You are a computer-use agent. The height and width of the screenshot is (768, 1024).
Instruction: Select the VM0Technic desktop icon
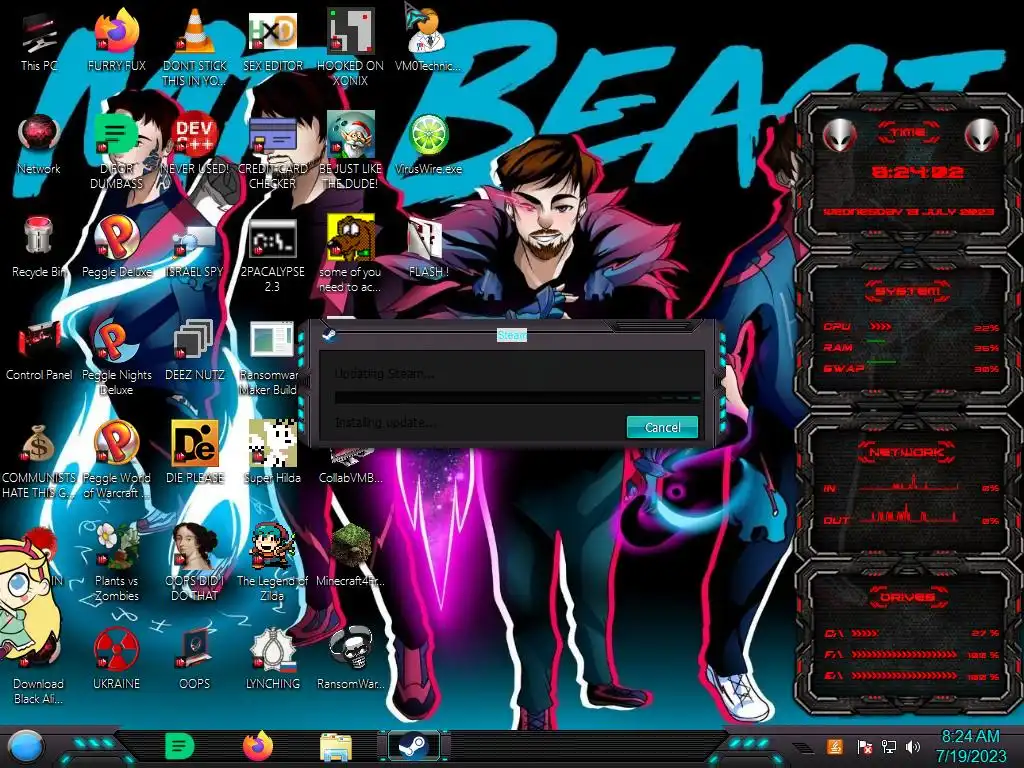point(428,40)
